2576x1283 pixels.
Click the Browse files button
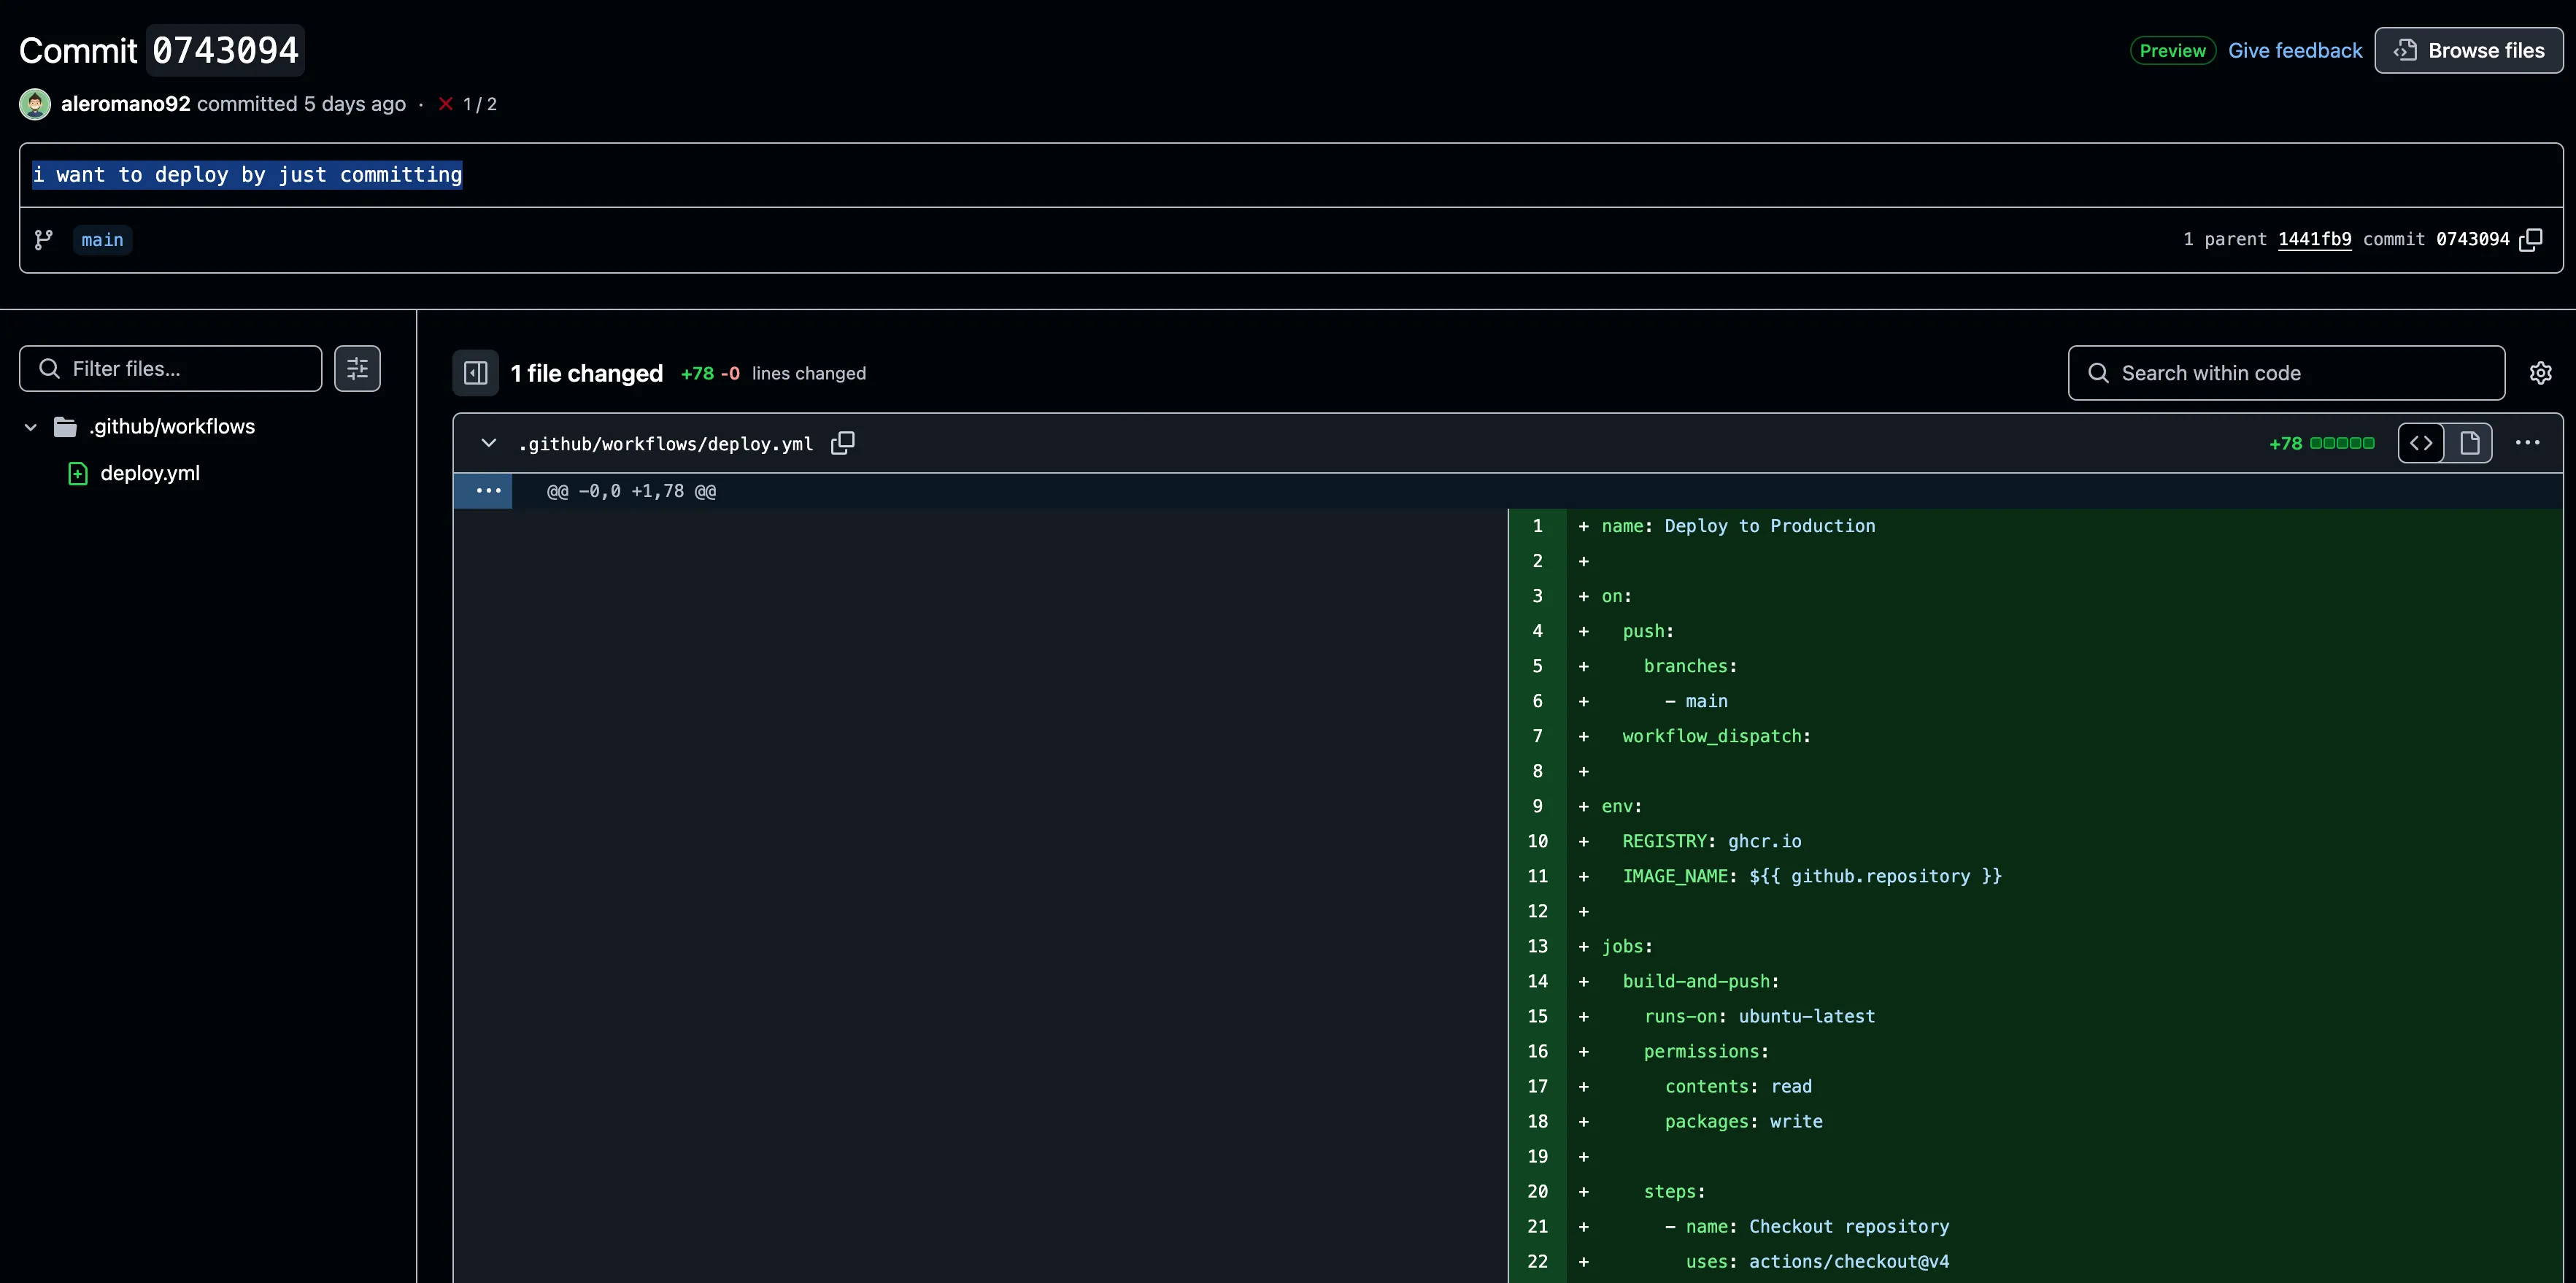coord(2468,50)
